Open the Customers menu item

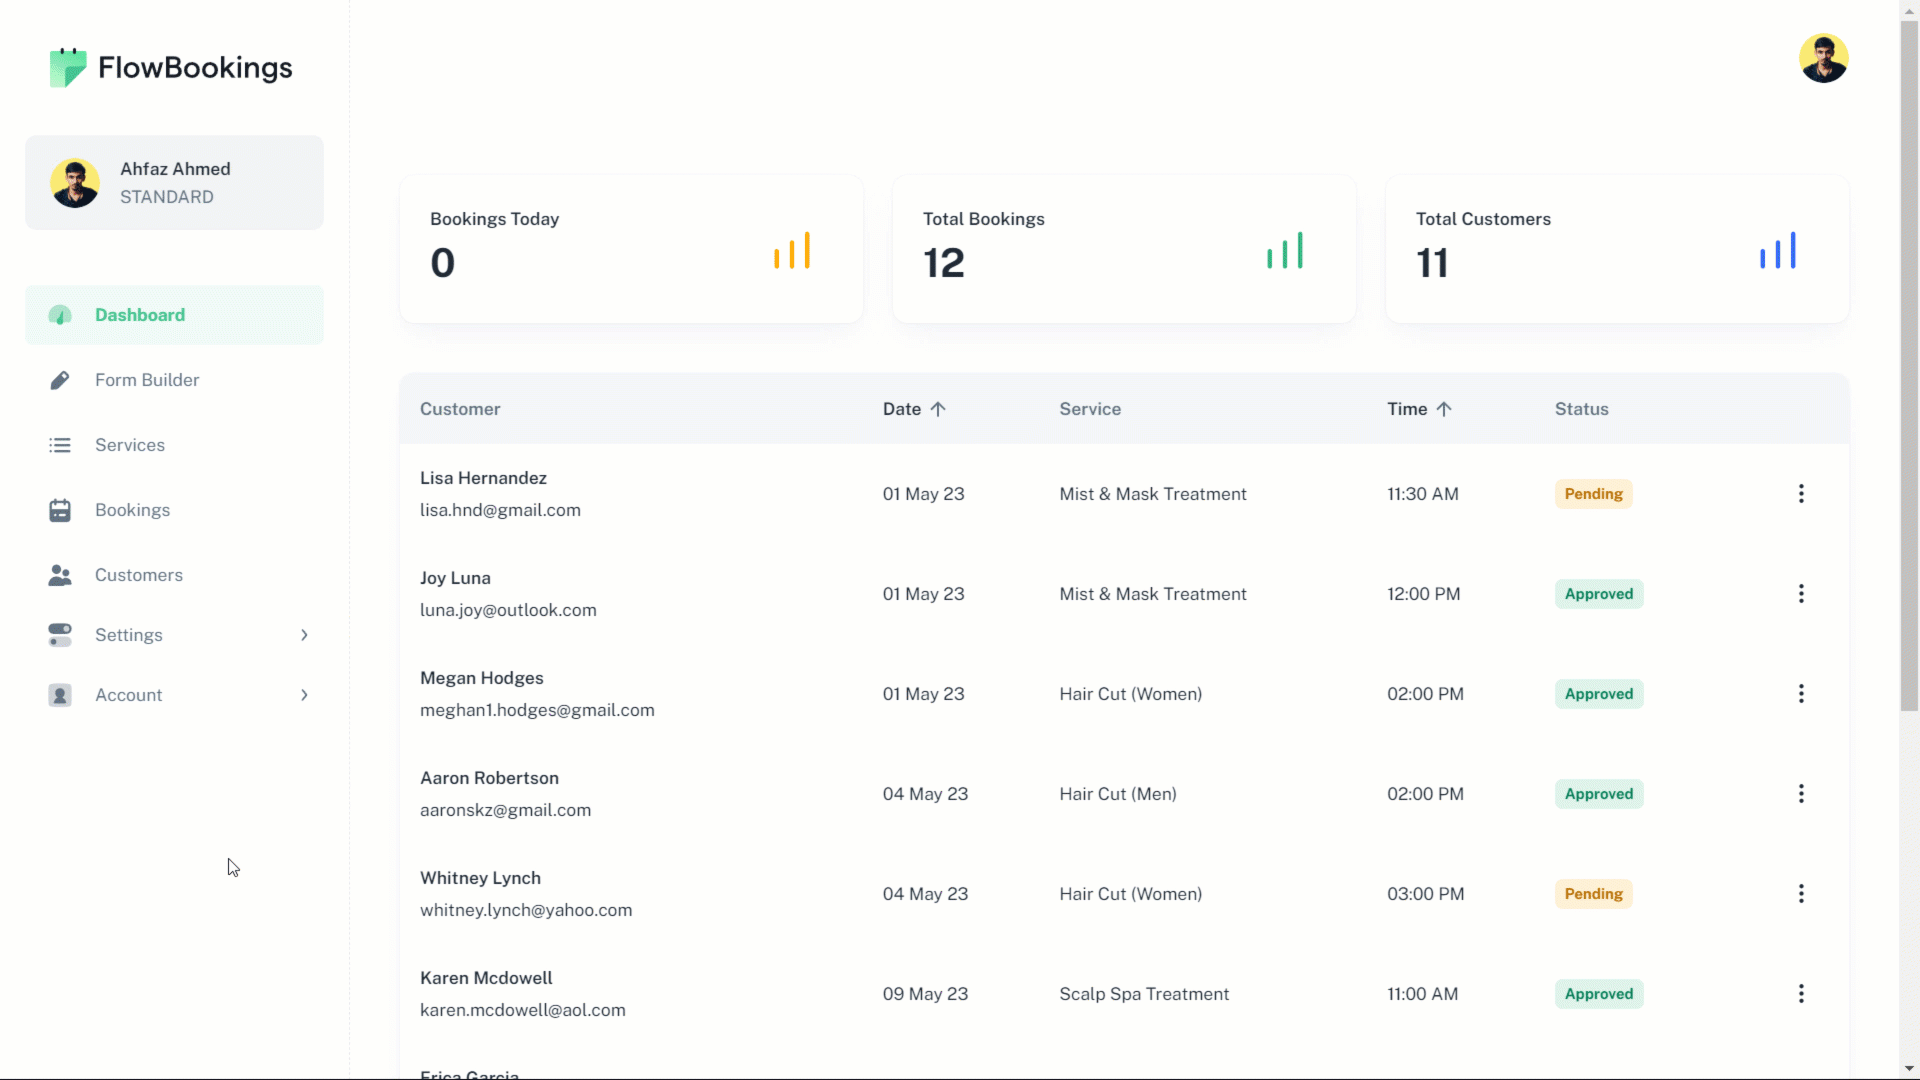139,575
